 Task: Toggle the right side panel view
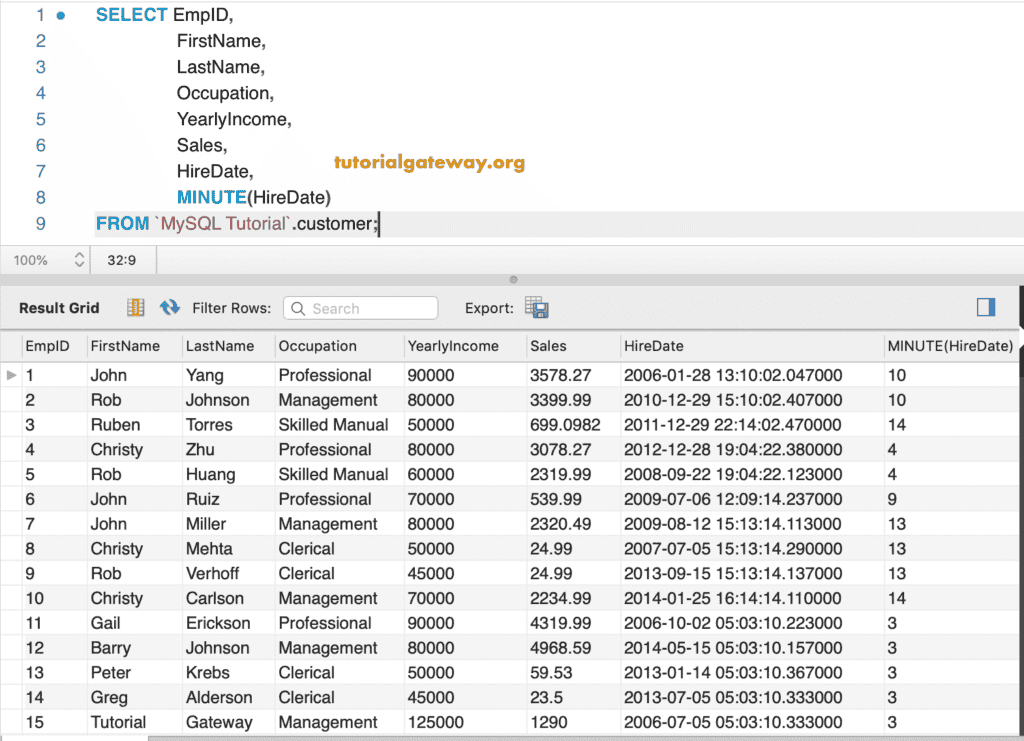(x=986, y=307)
